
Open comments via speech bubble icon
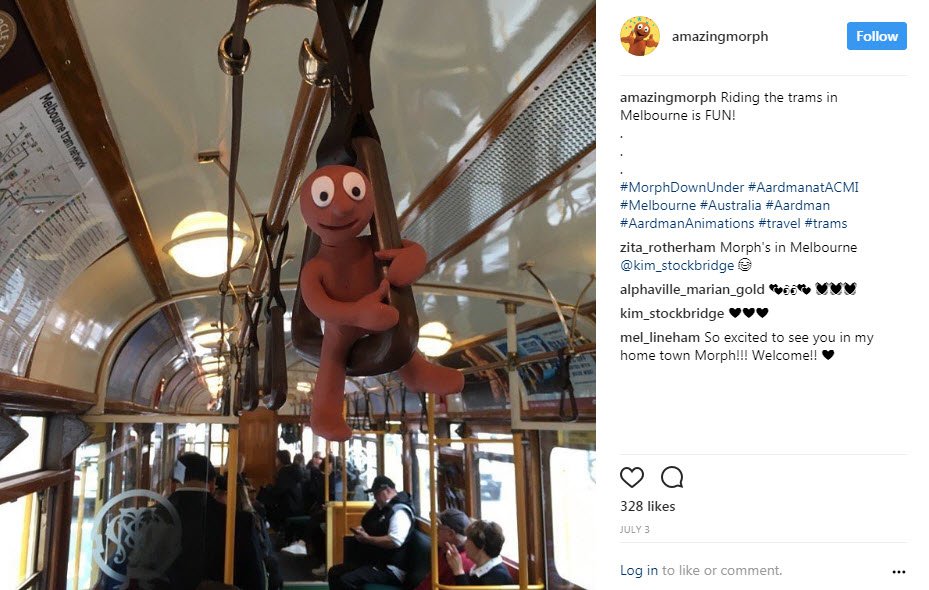click(672, 477)
